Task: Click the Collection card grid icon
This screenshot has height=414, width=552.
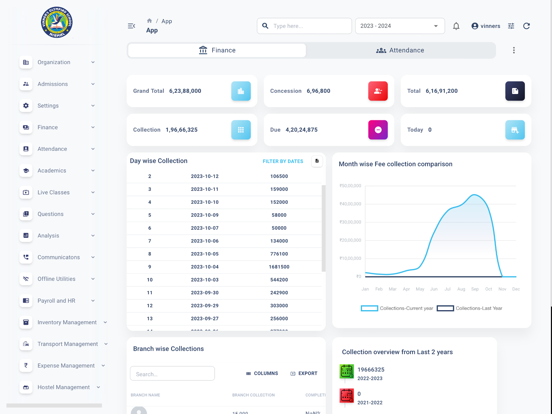Action: 241,130
